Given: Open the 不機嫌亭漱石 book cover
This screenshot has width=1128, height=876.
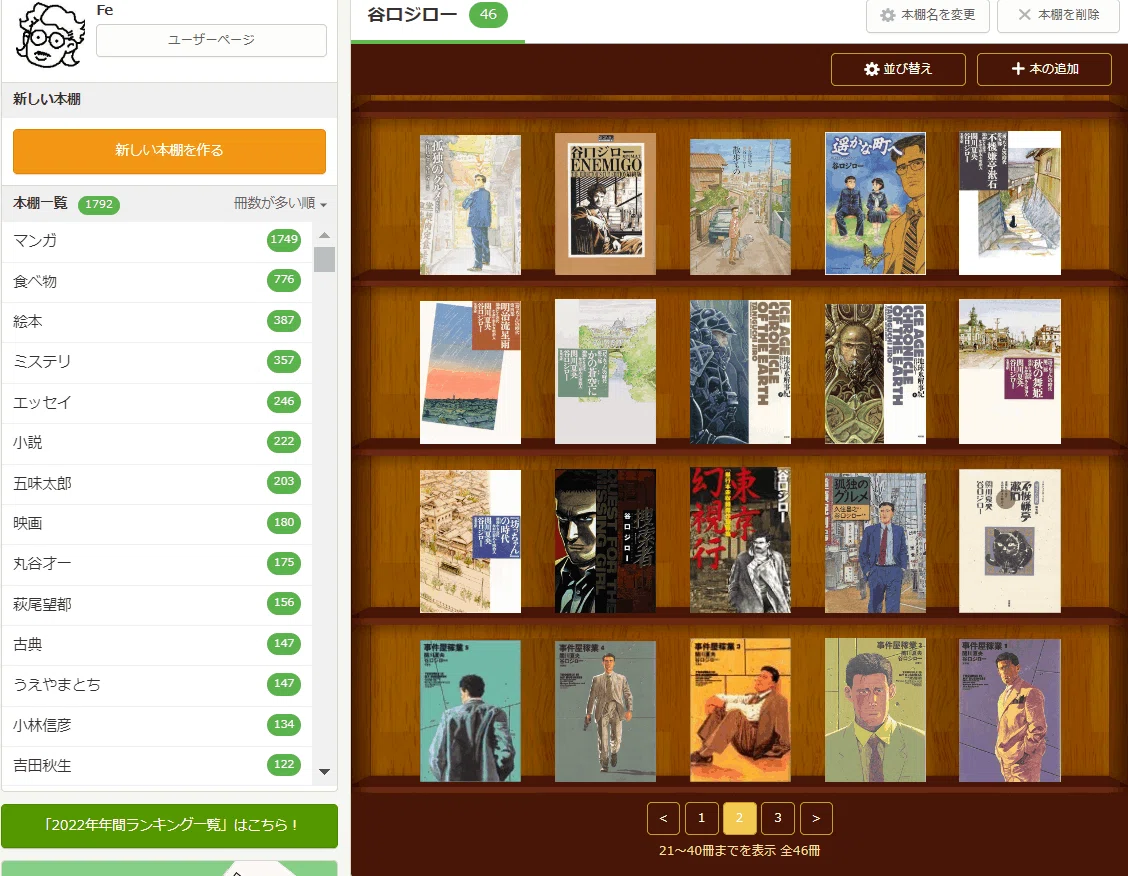Looking at the screenshot, I should [1010, 203].
